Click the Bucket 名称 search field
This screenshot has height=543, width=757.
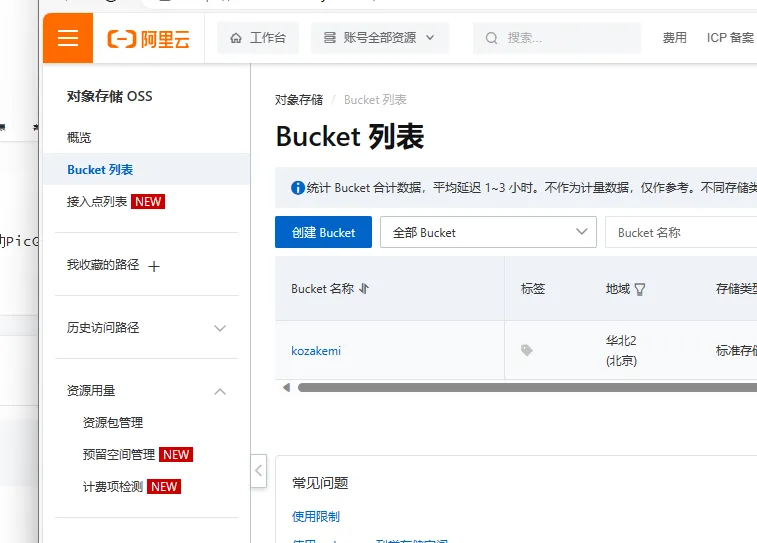click(x=680, y=232)
